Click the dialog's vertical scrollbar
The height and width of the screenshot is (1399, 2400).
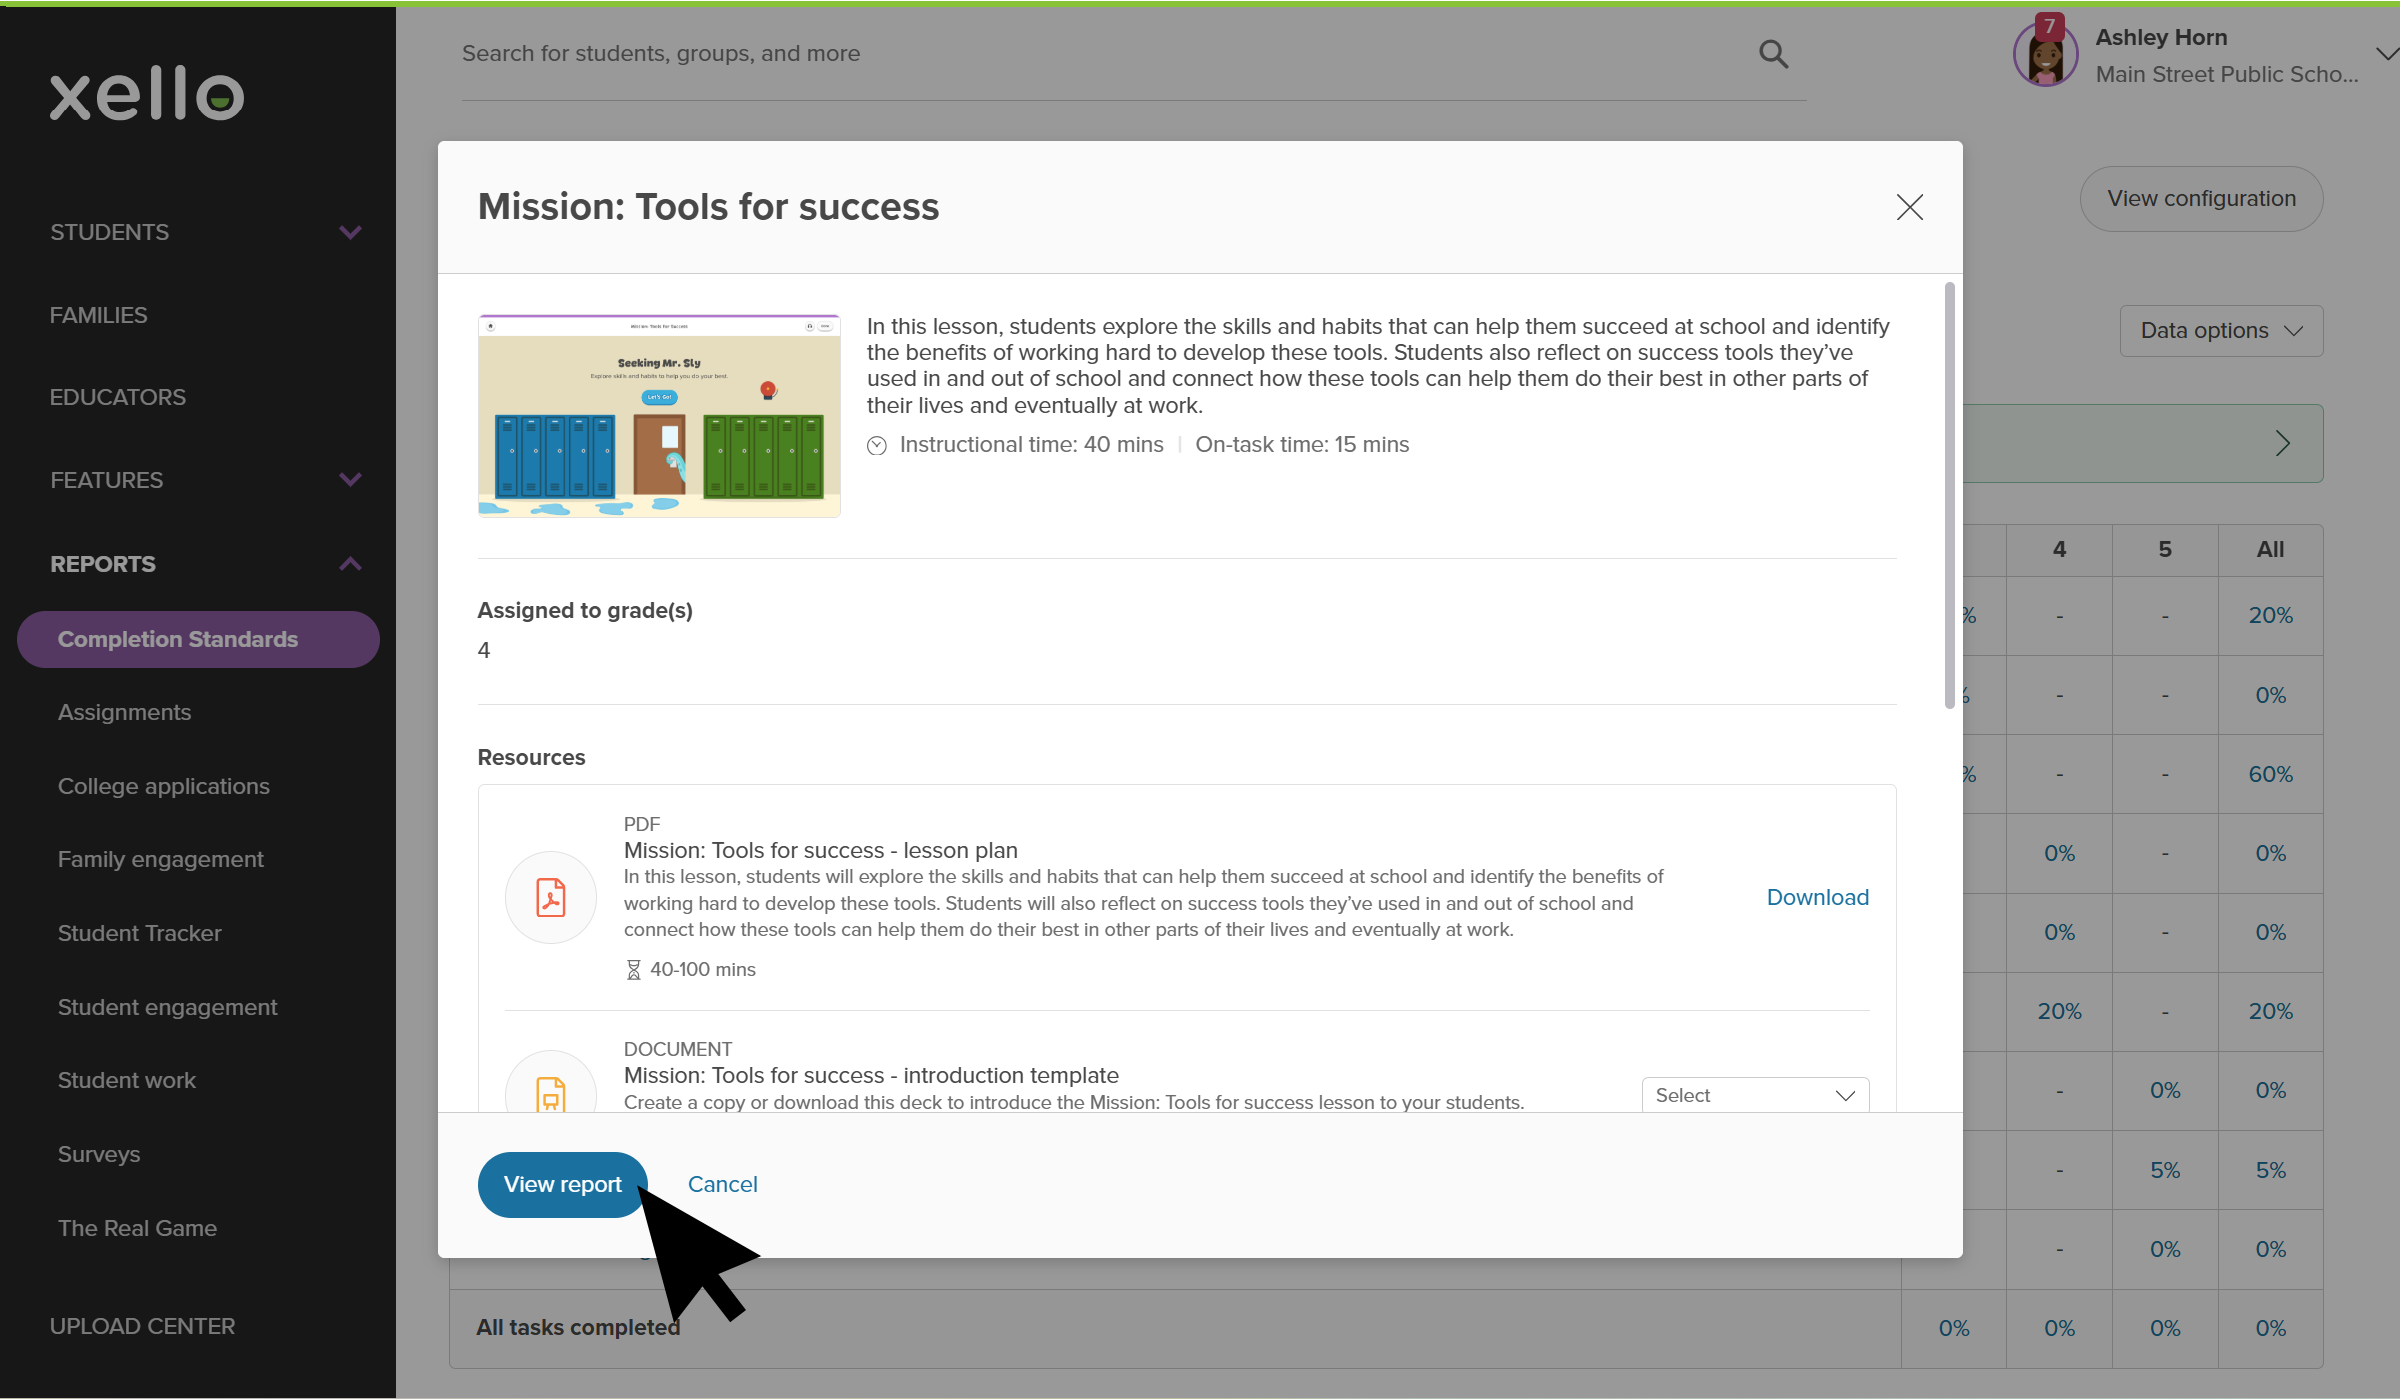[x=1949, y=495]
